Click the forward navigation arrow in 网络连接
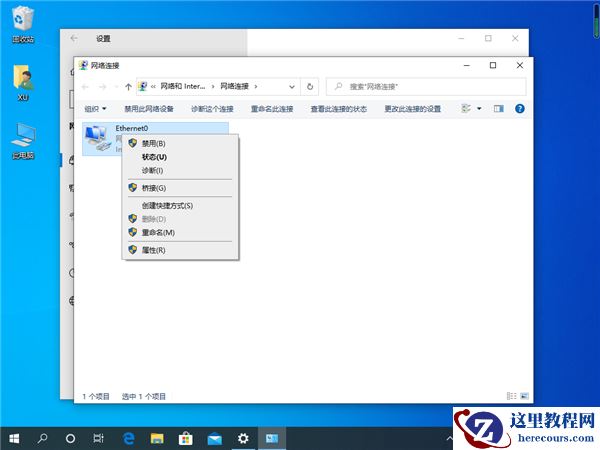 tap(102, 87)
